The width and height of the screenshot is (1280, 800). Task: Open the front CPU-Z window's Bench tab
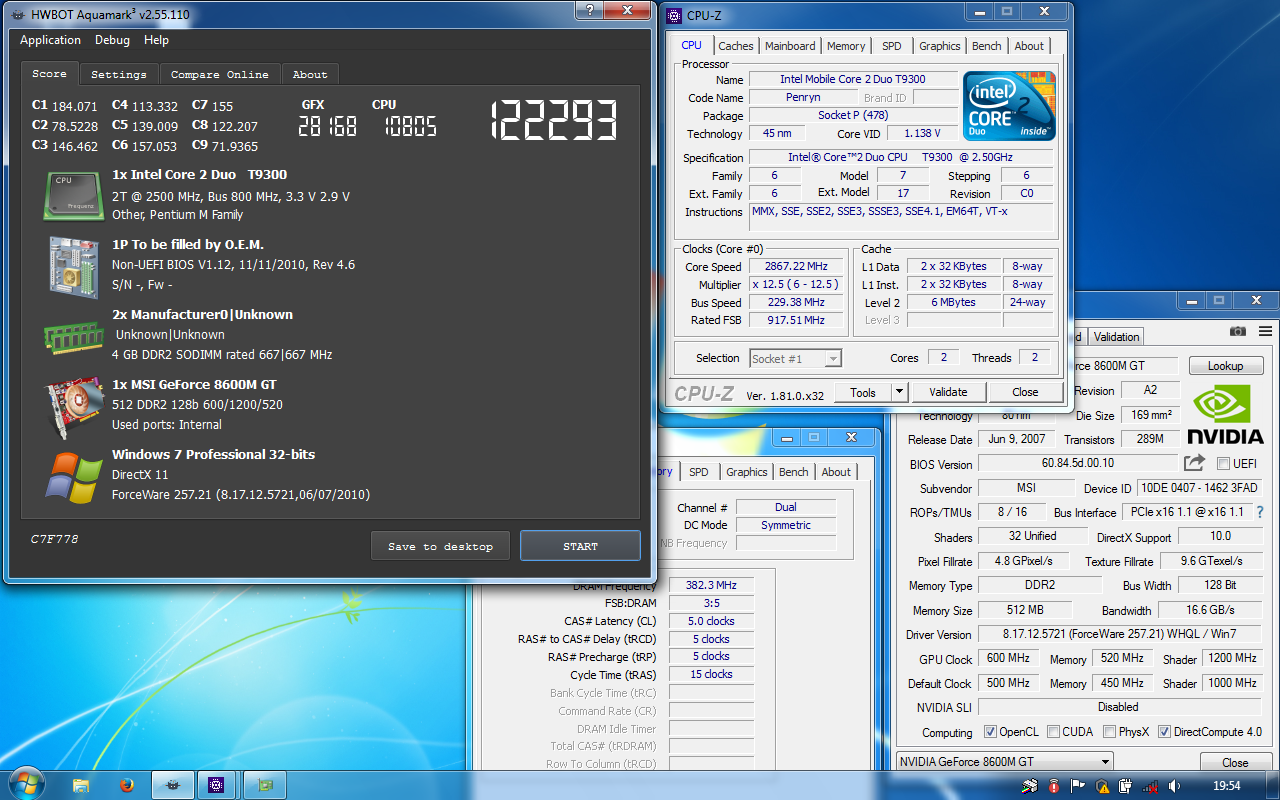pyautogui.click(x=987, y=46)
